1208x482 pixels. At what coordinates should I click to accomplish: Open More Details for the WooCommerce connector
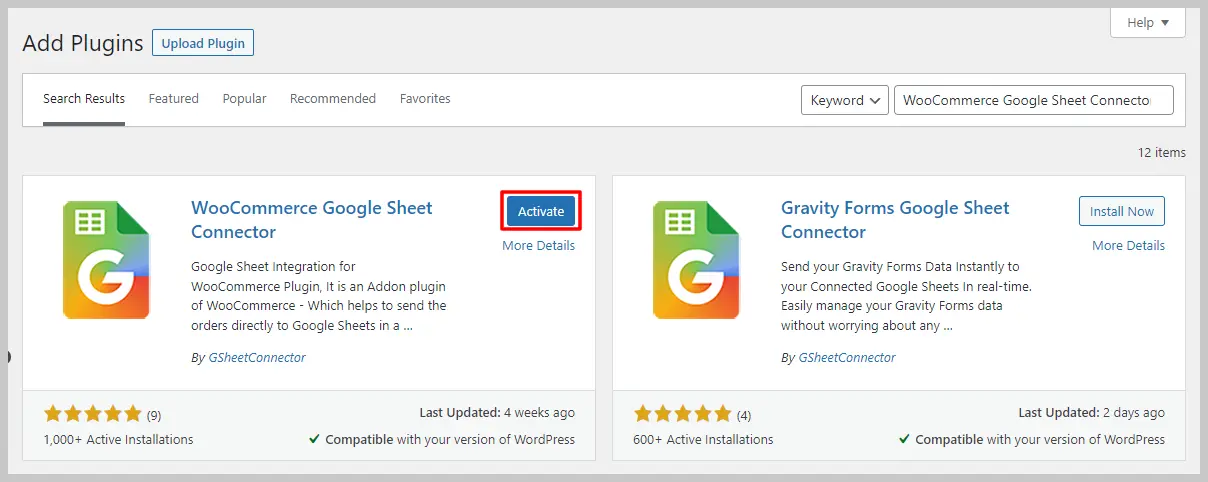[x=538, y=246]
